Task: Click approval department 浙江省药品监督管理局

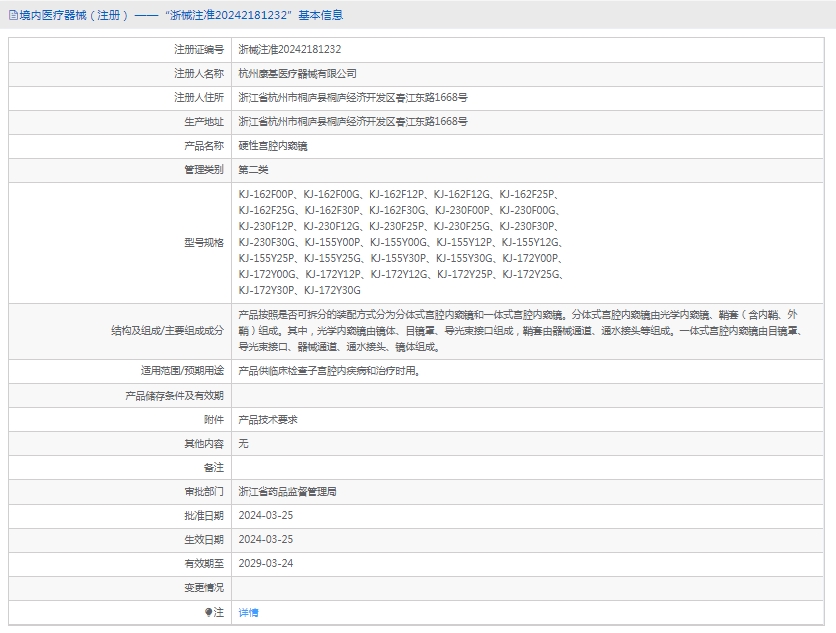Action: [287, 492]
